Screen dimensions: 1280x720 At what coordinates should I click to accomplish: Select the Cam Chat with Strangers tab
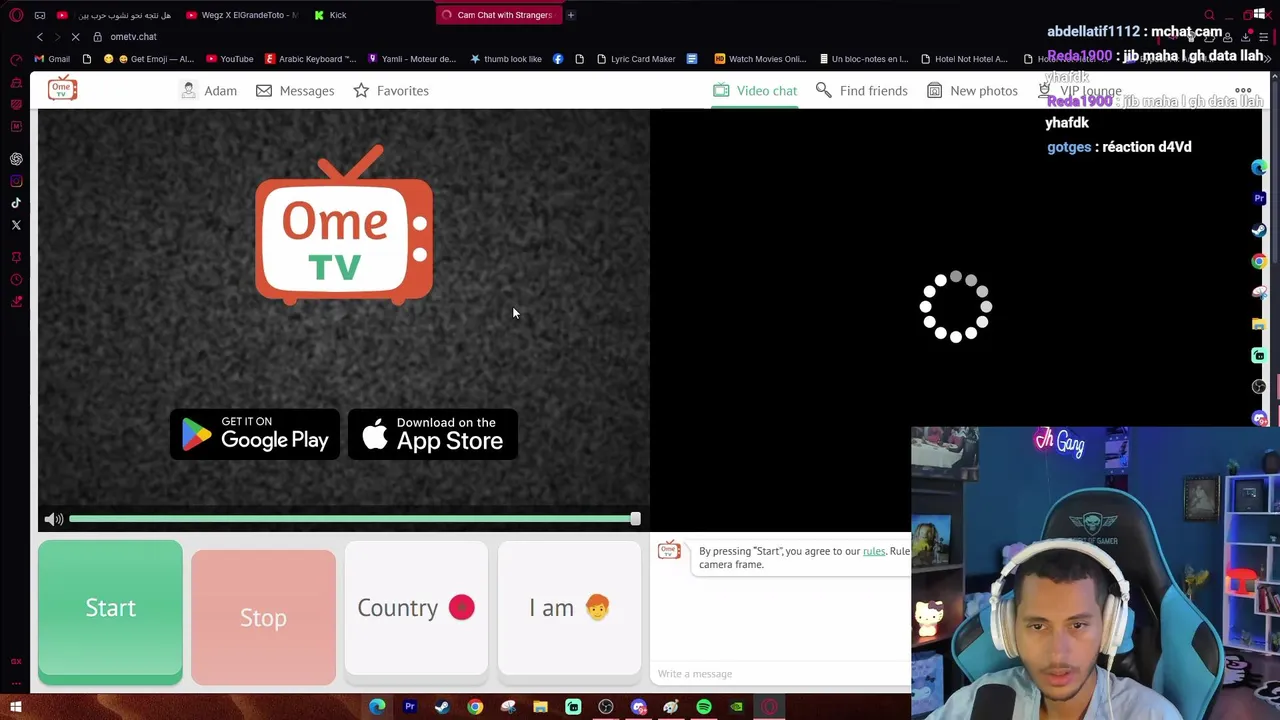(x=497, y=15)
